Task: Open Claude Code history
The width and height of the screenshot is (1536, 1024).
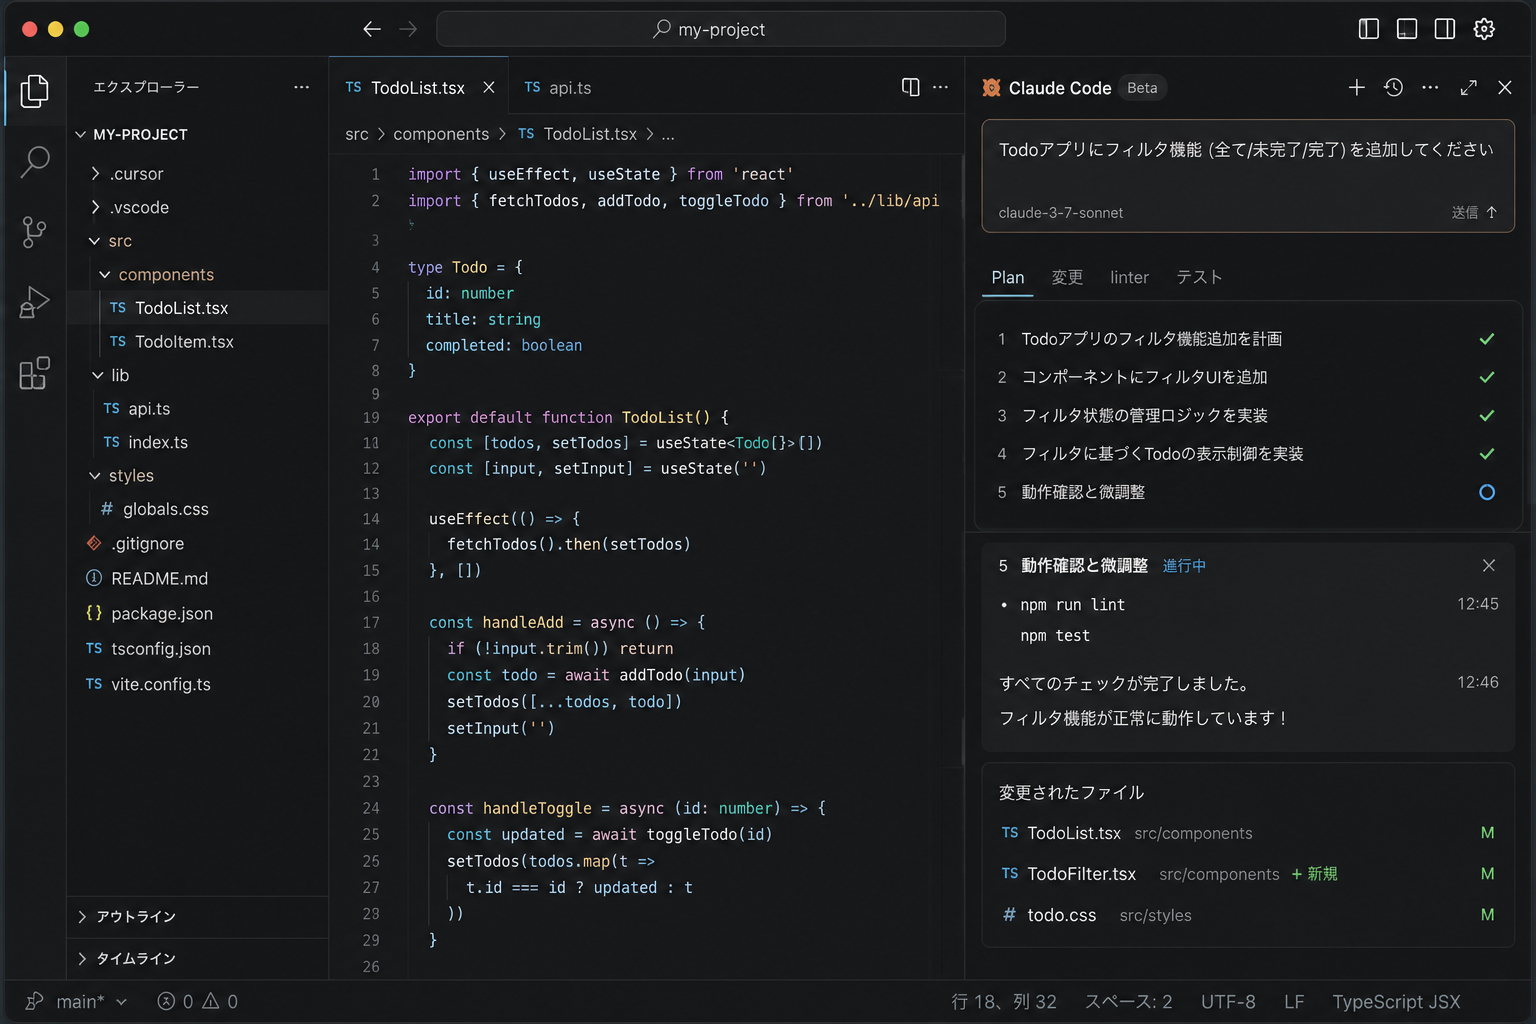Action: (x=1393, y=88)
